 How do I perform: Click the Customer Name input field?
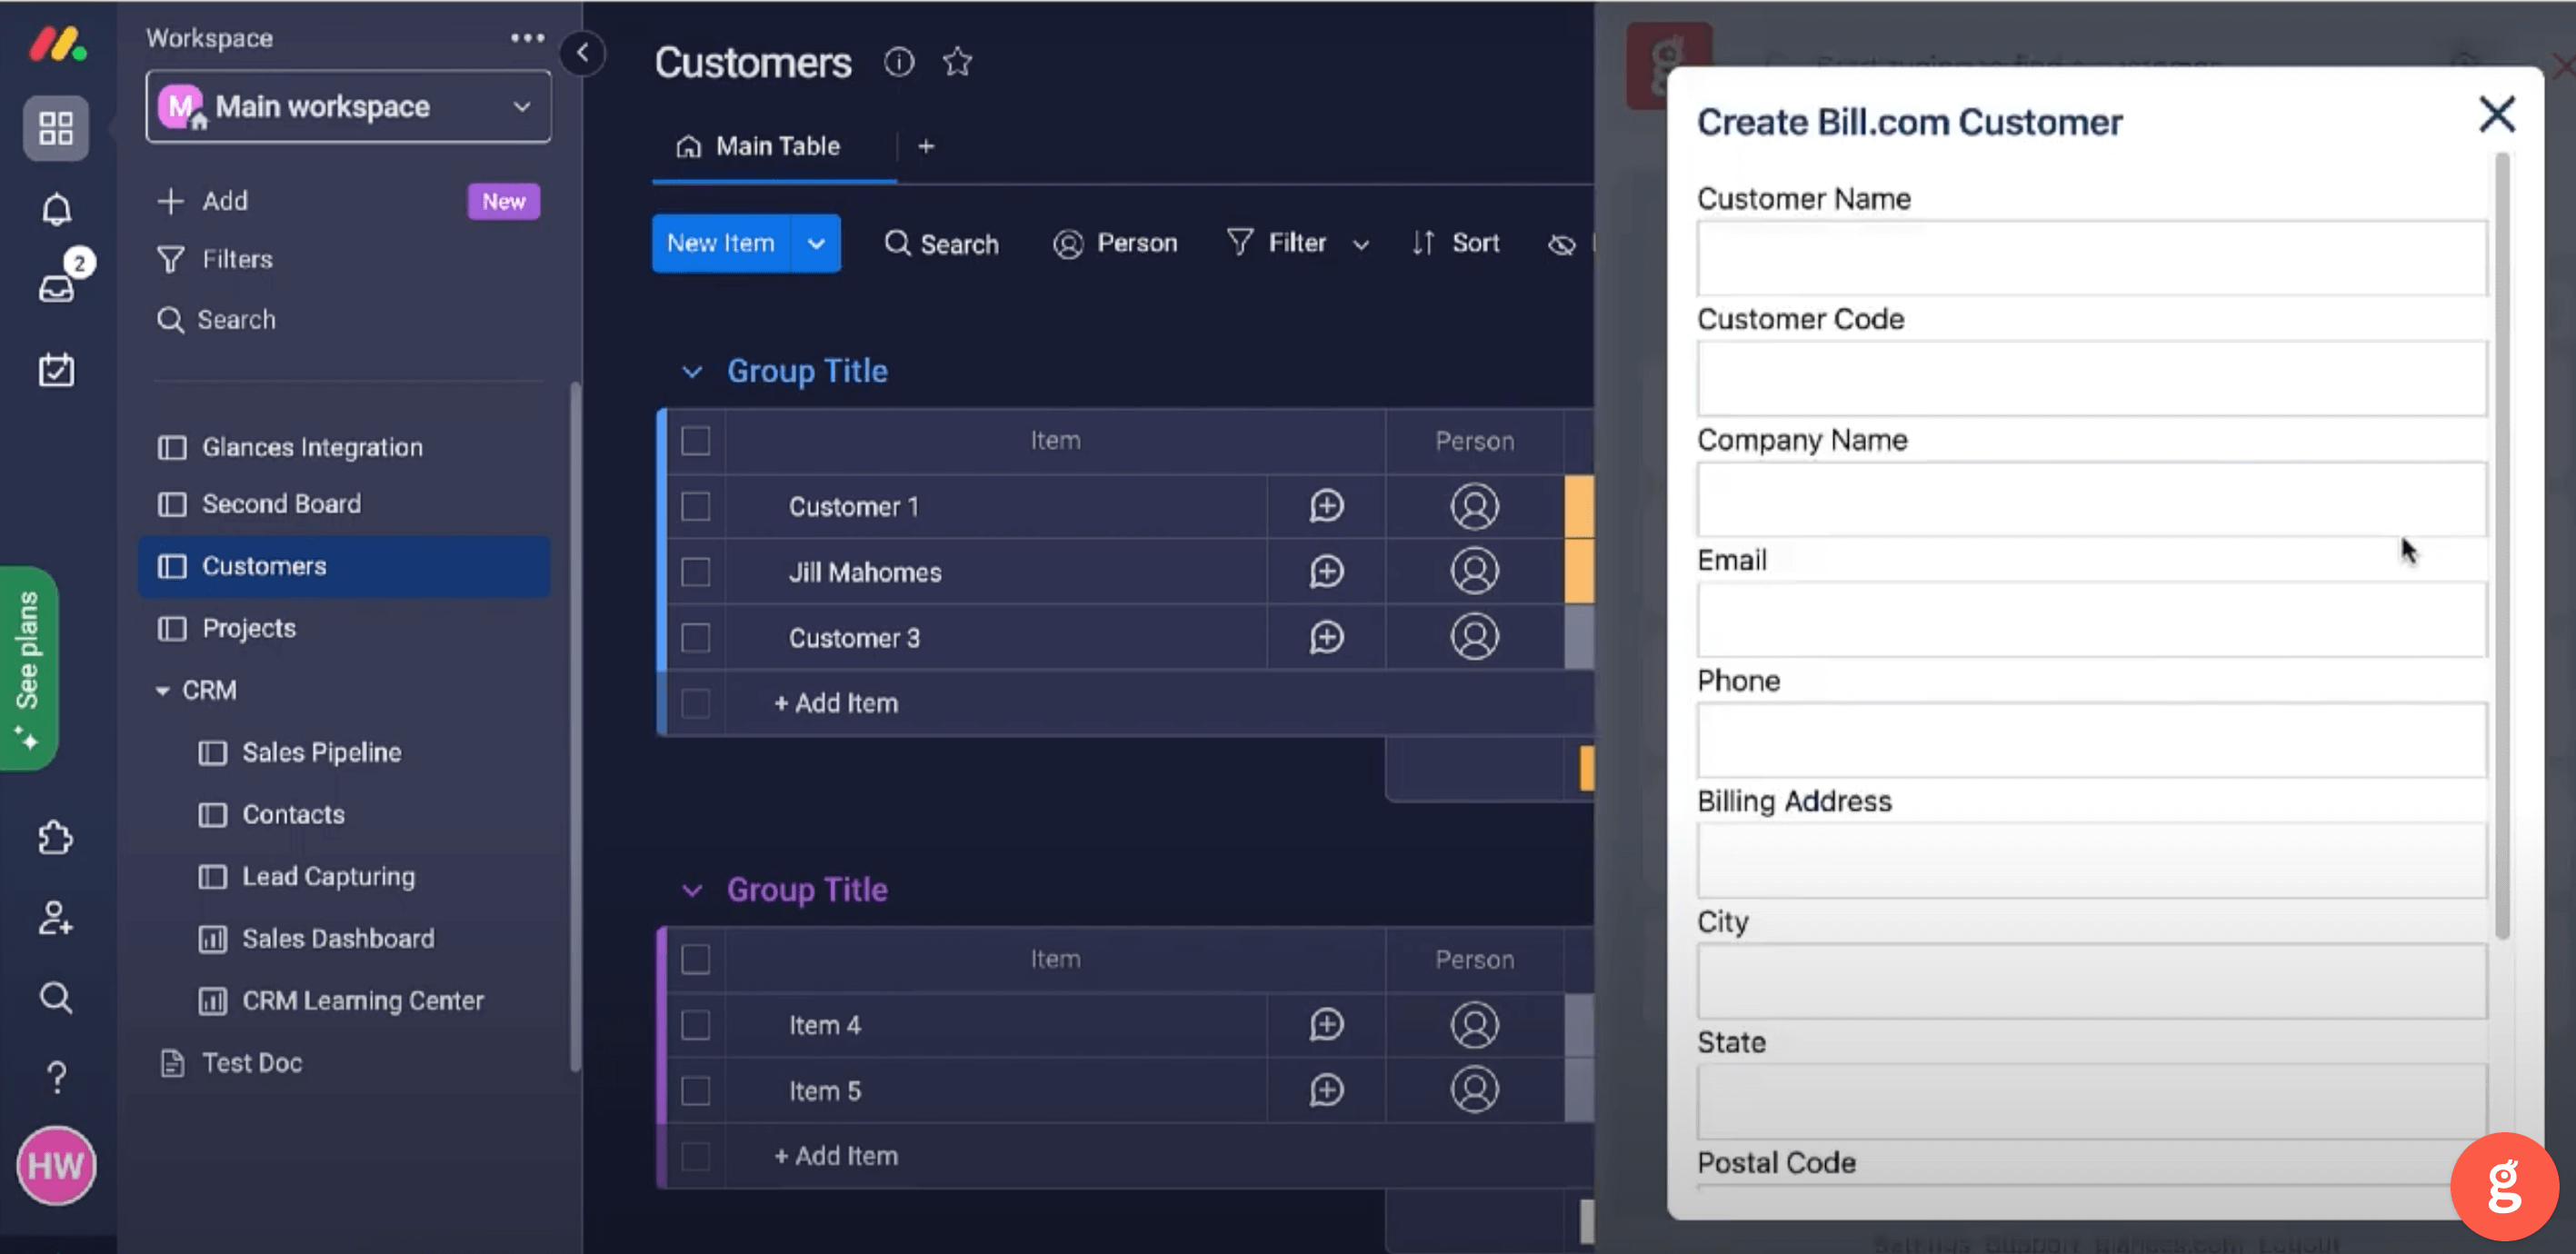[x=2091, y=258]
